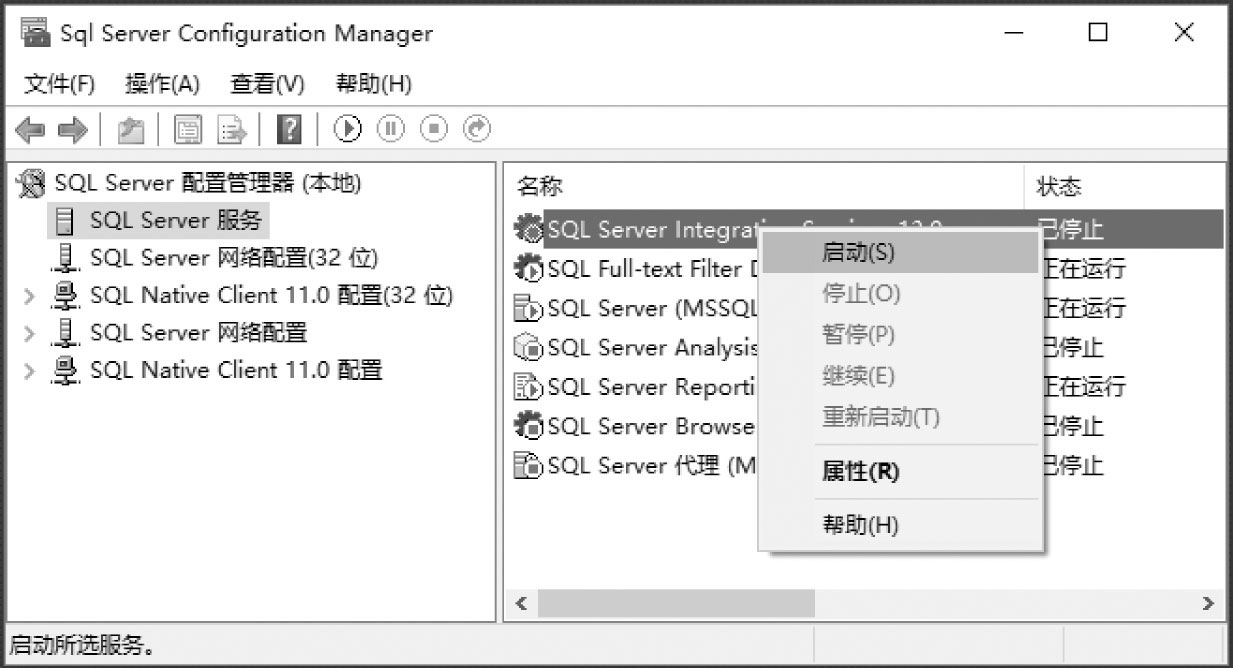
Task: Click the SQL Server Browser service icon
Action: [x=528, y=426]
